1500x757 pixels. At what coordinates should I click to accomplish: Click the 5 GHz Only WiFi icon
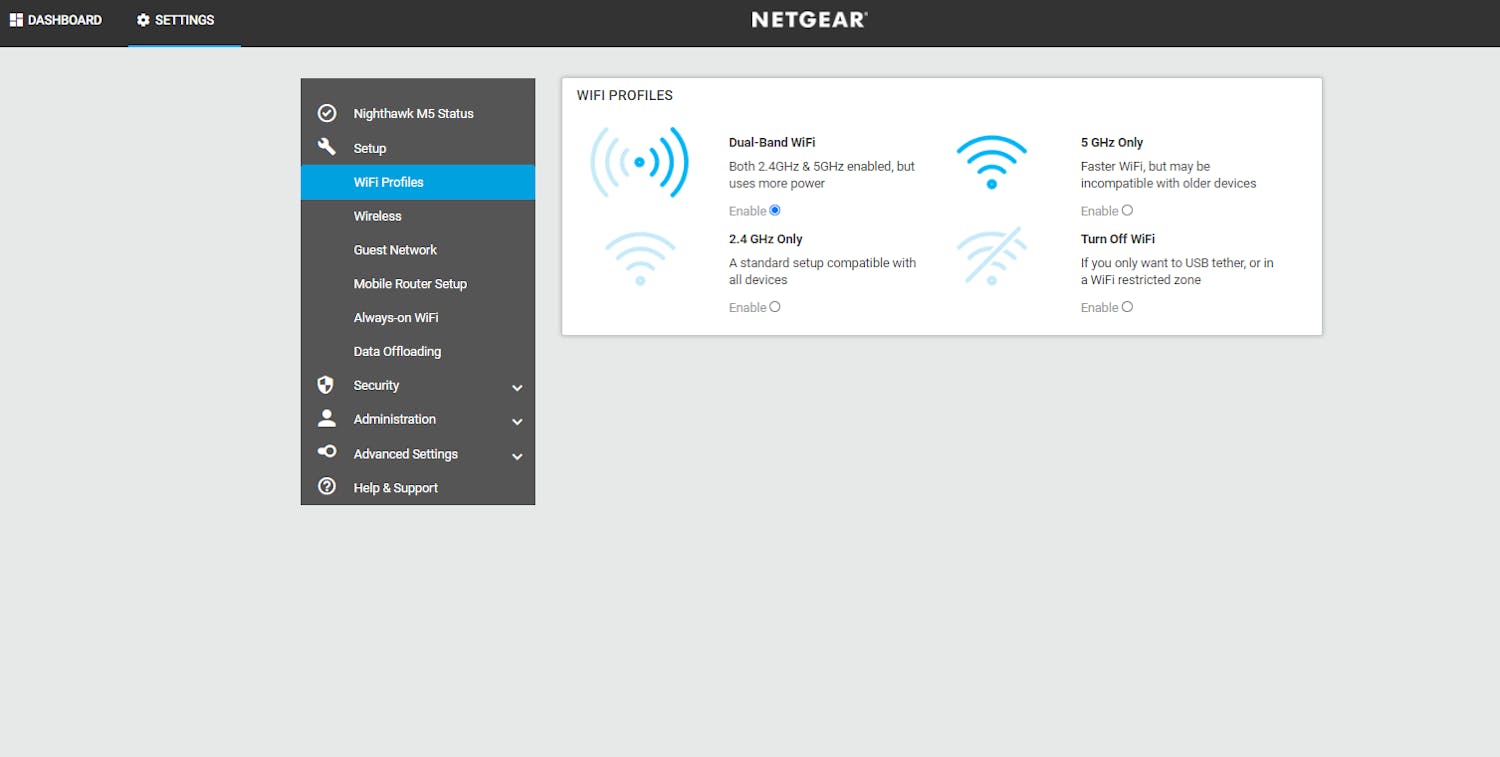tap(992, 161)
